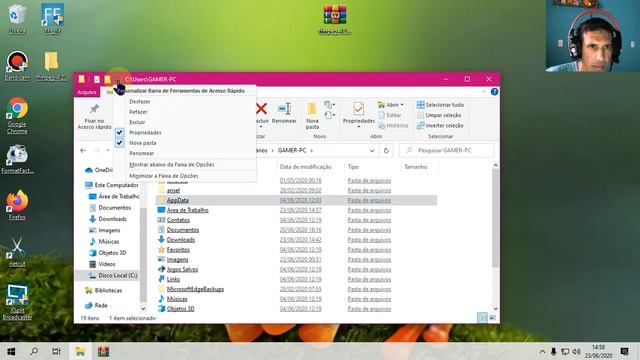The image size is (640, 360).
Task: Click the taskbar search magnifier
Action: coord(34,351)
